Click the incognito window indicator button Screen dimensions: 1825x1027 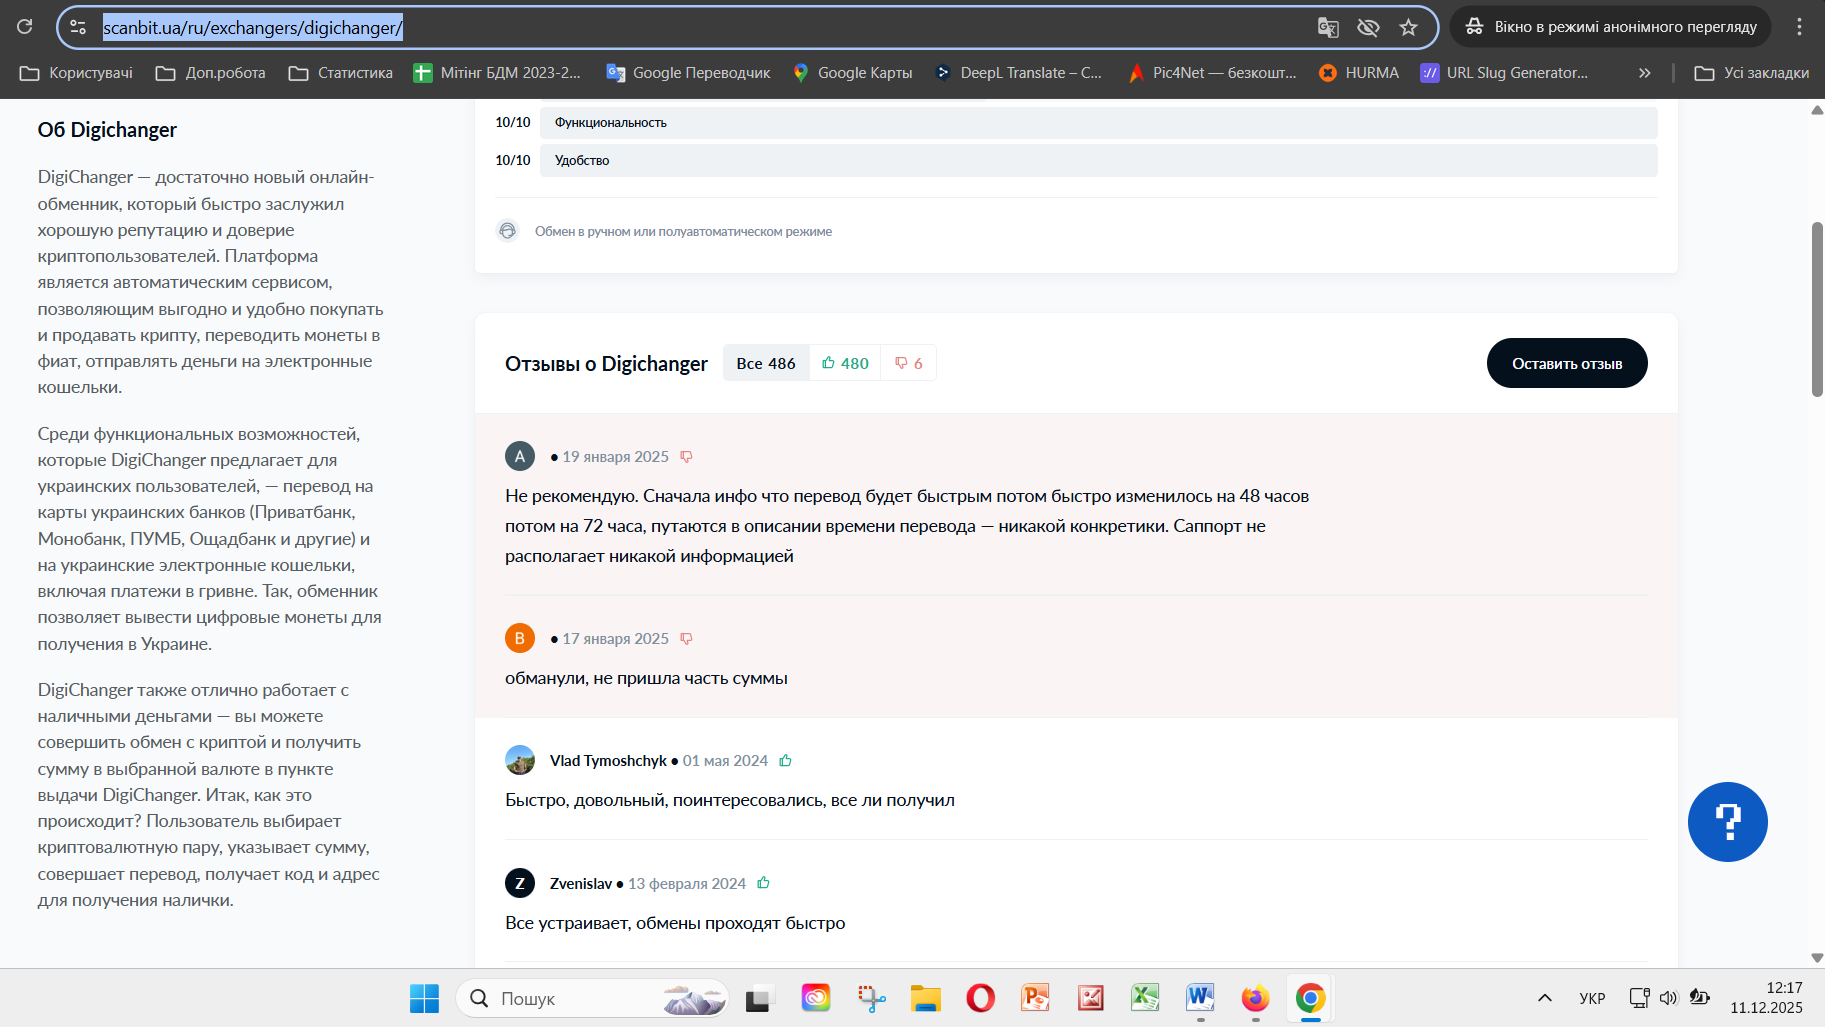[x=1610, y=27]
